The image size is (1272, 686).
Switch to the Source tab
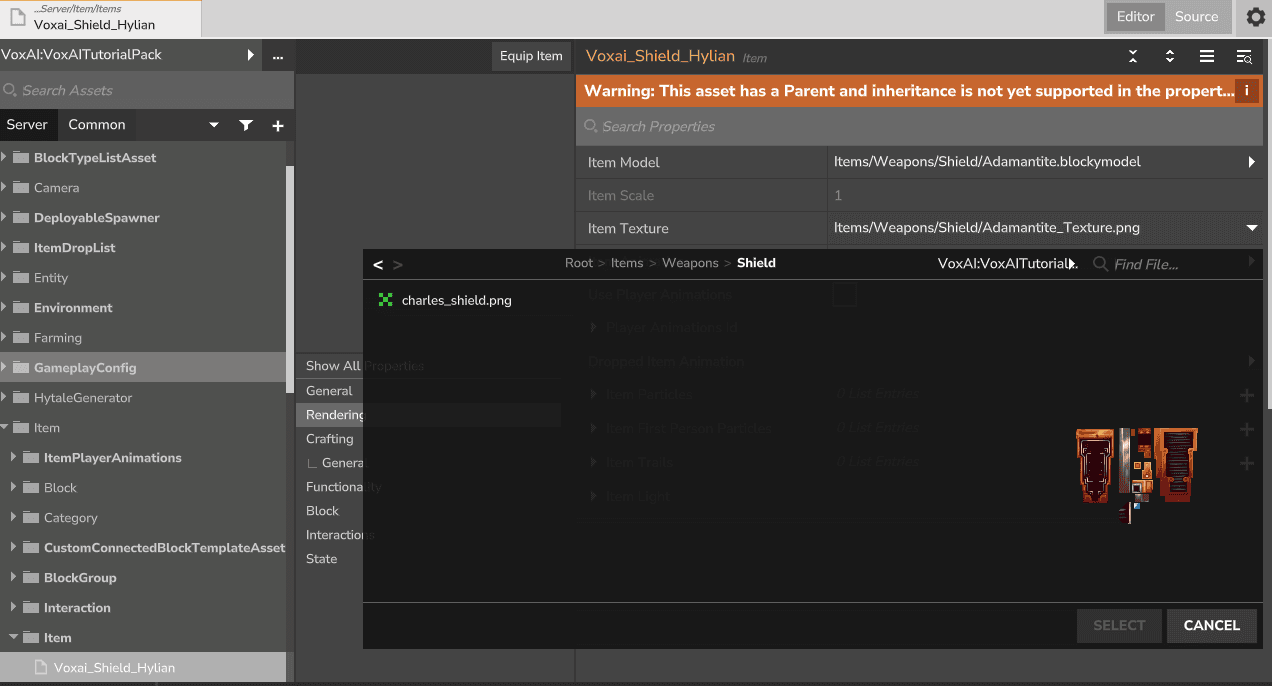pos(1199,17)
